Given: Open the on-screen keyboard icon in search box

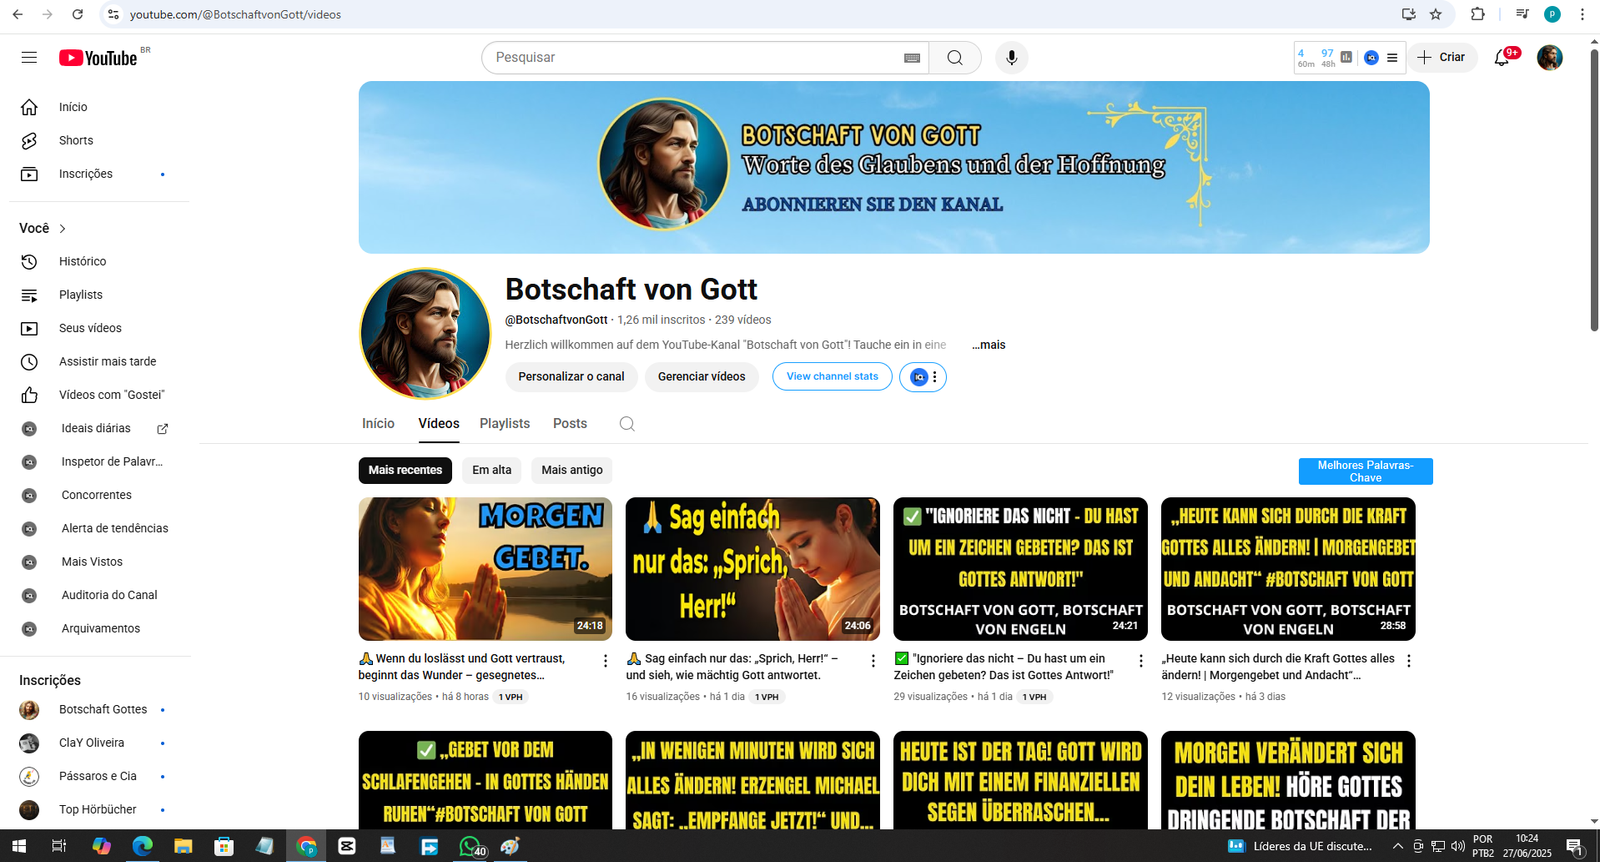Looking at the screenshot, I should coord(912,58).
